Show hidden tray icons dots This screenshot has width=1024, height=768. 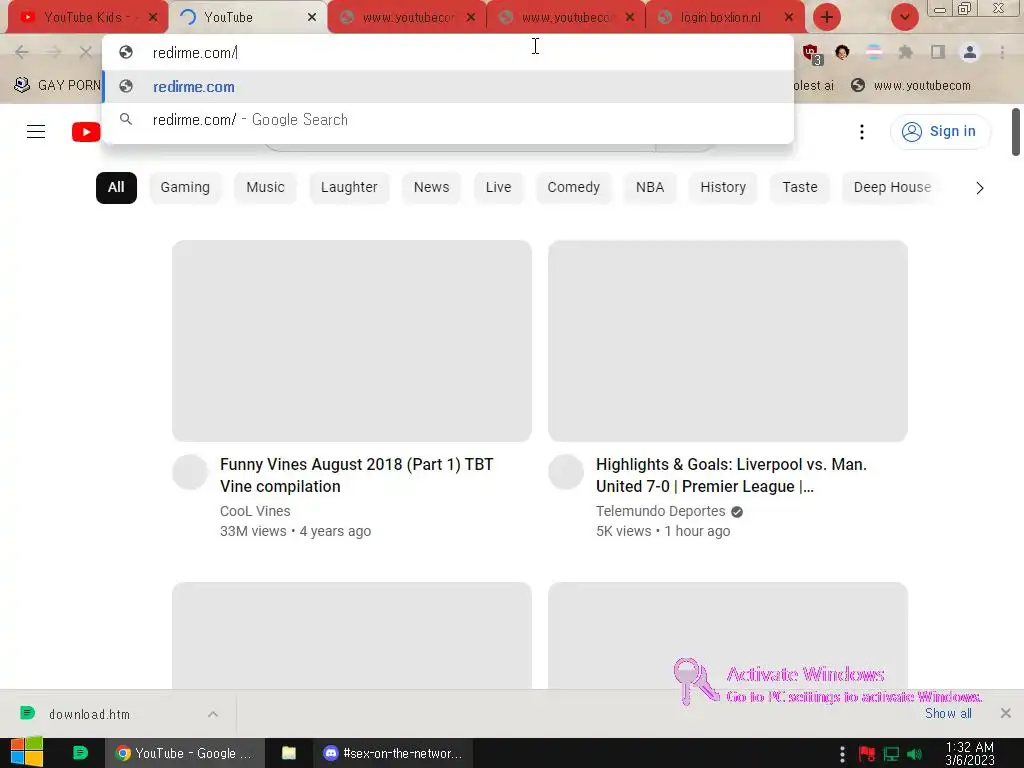[x=842, y=754]
